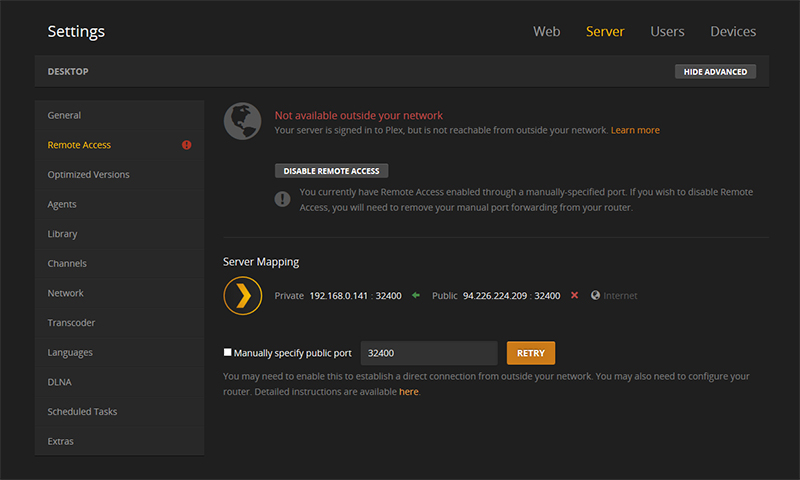Click the 'Not available outside your network' heading
Screen dimensions: 800x480
click(359, 115)
